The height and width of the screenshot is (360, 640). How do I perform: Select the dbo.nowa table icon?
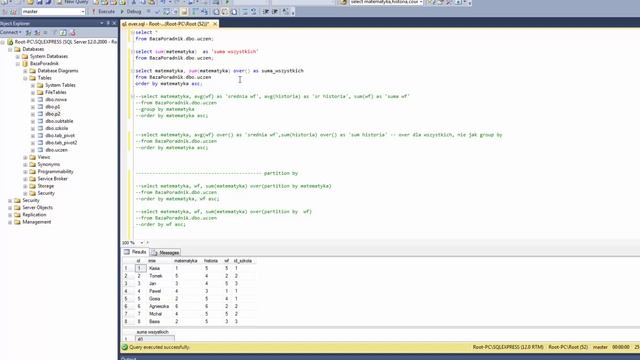pos(40,100)
